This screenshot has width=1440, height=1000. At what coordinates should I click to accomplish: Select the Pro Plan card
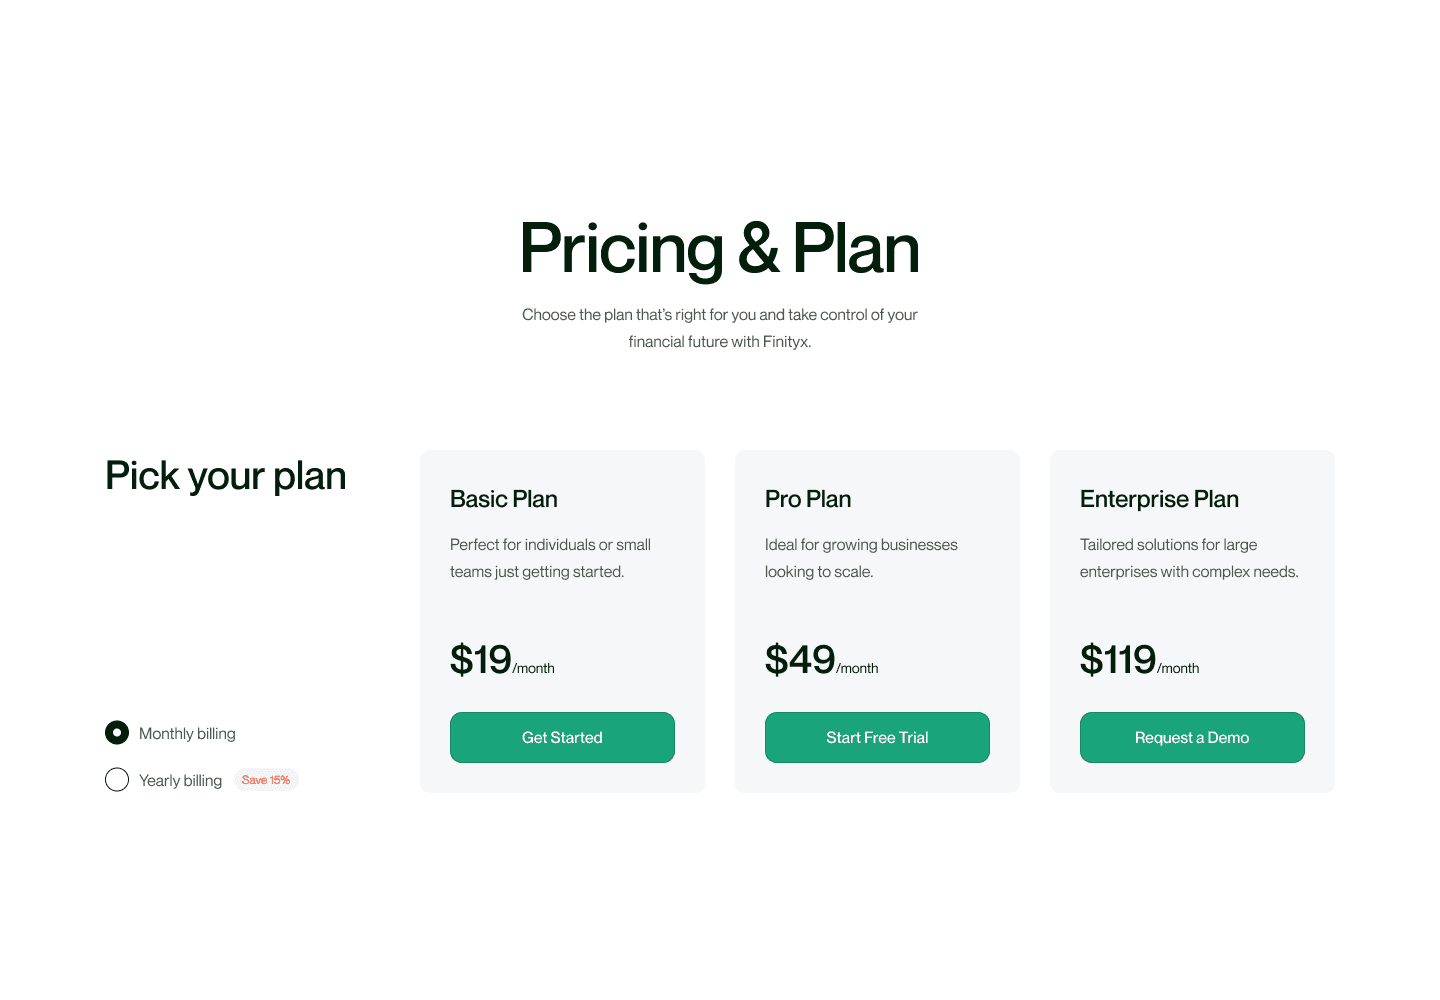877,620
